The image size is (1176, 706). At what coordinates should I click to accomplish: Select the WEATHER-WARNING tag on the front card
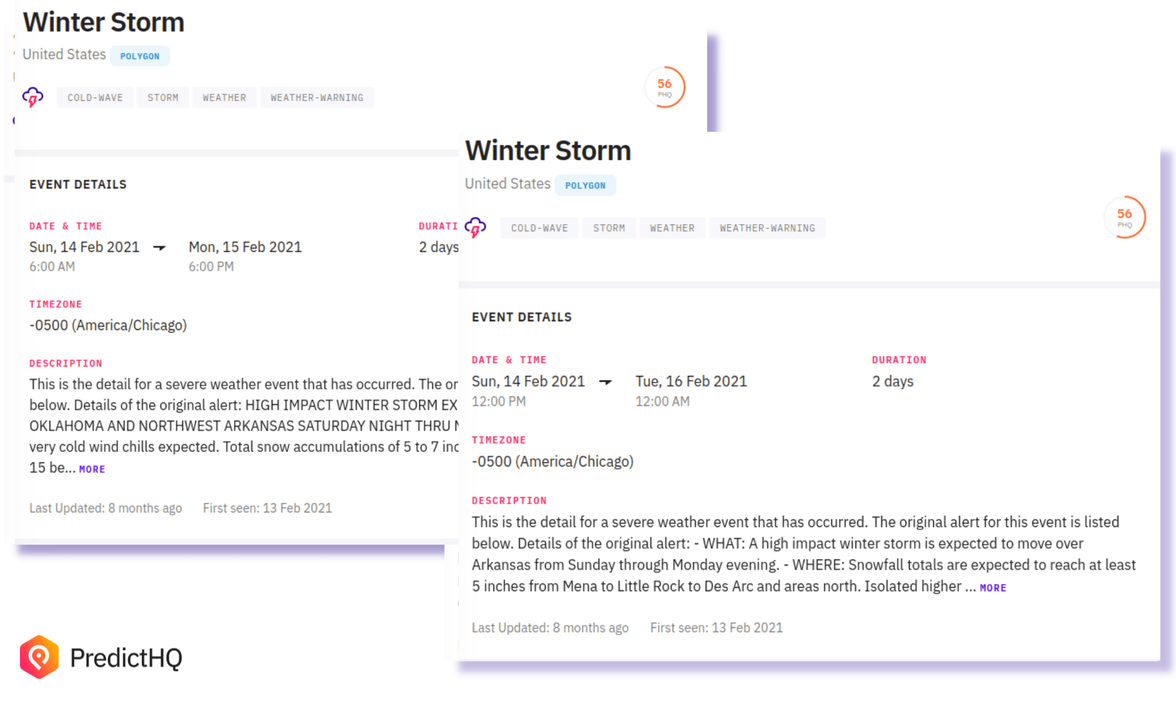pyautogui.click(x=767, y=227)
